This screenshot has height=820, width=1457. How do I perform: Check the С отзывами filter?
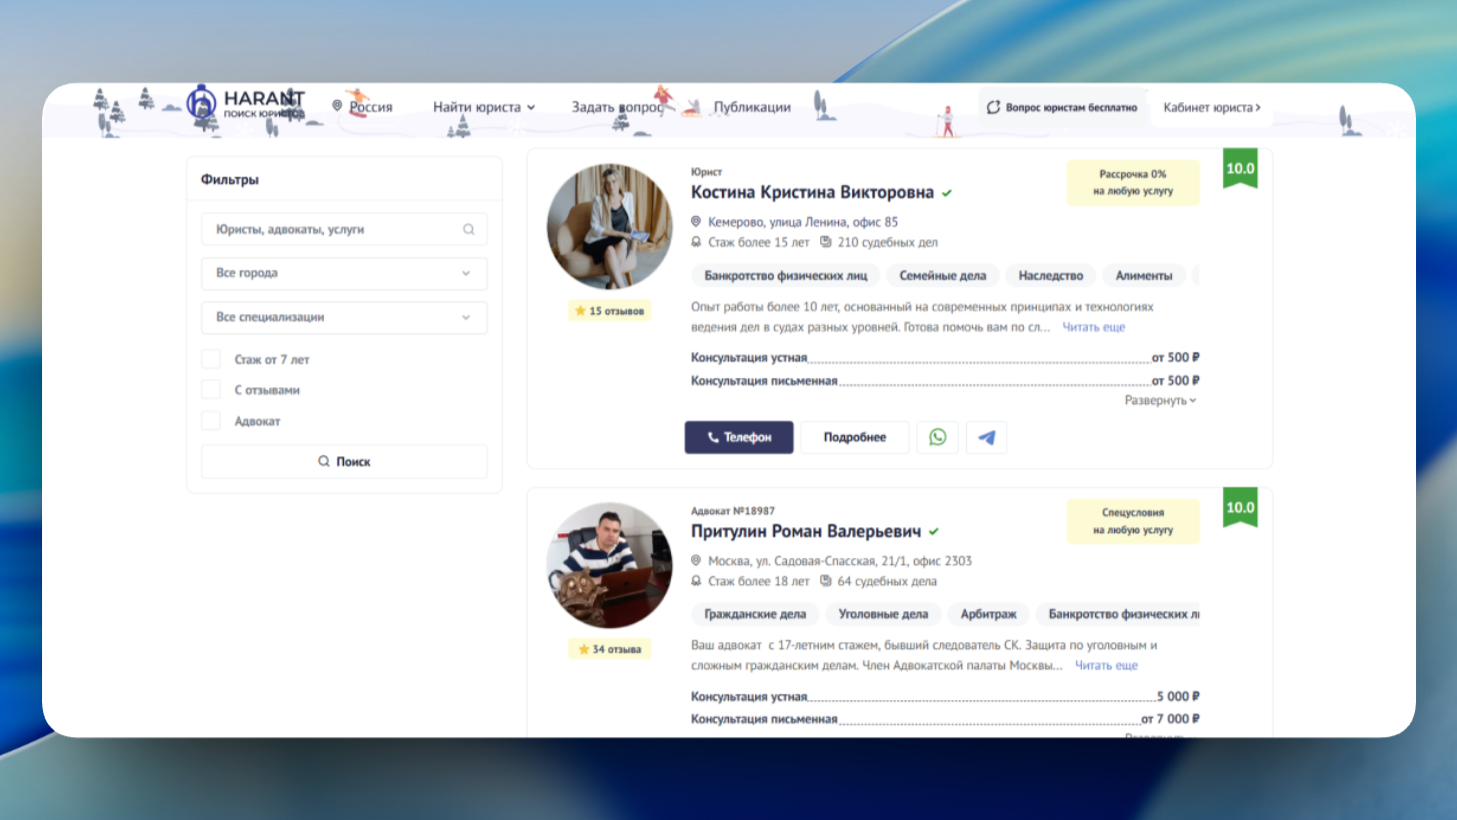coord(211,390)
